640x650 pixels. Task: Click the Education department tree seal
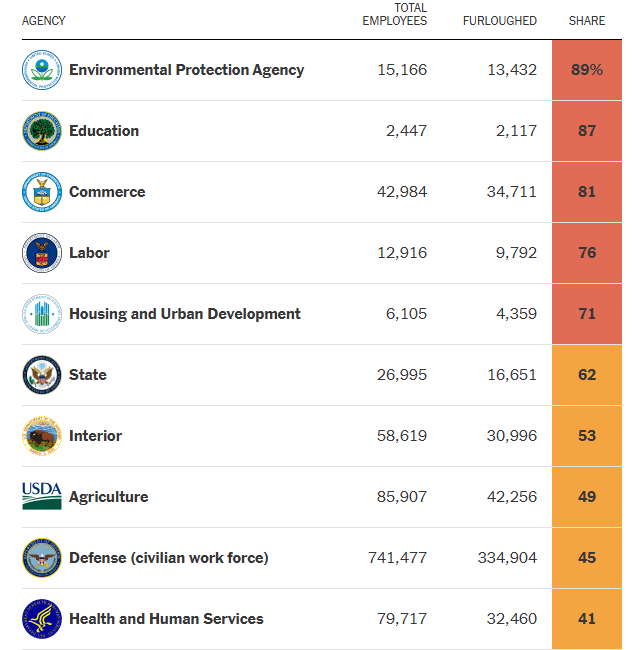pyautogui.click(x=42, y=131)
